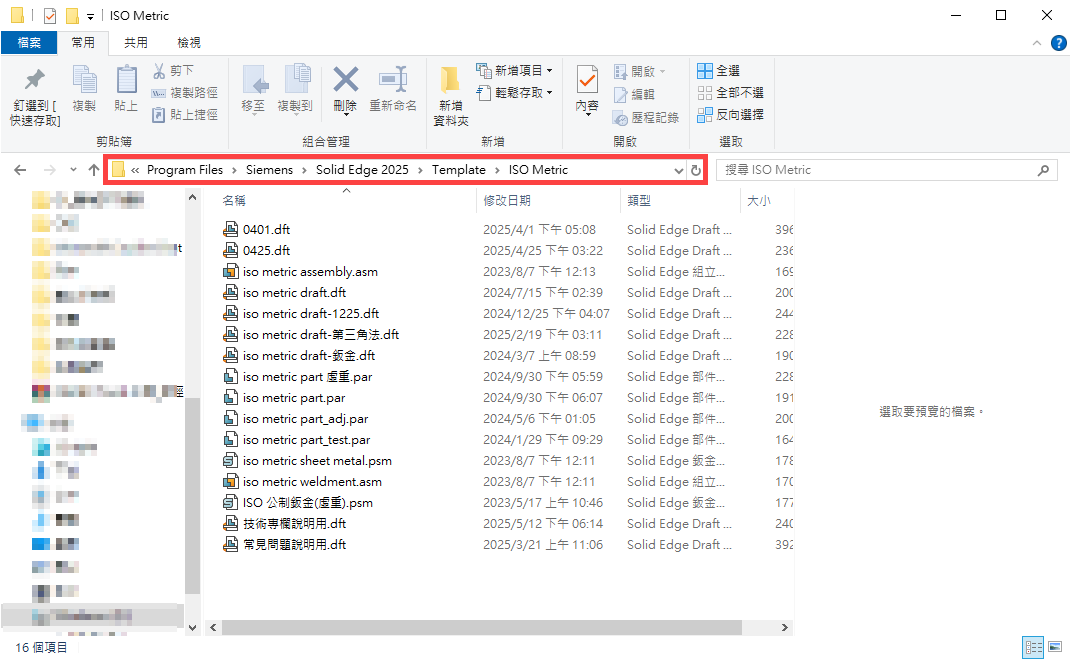The image size is (1071, 660).
Task: Click 反向選擇 invert selection
Action: click(730, 114)
